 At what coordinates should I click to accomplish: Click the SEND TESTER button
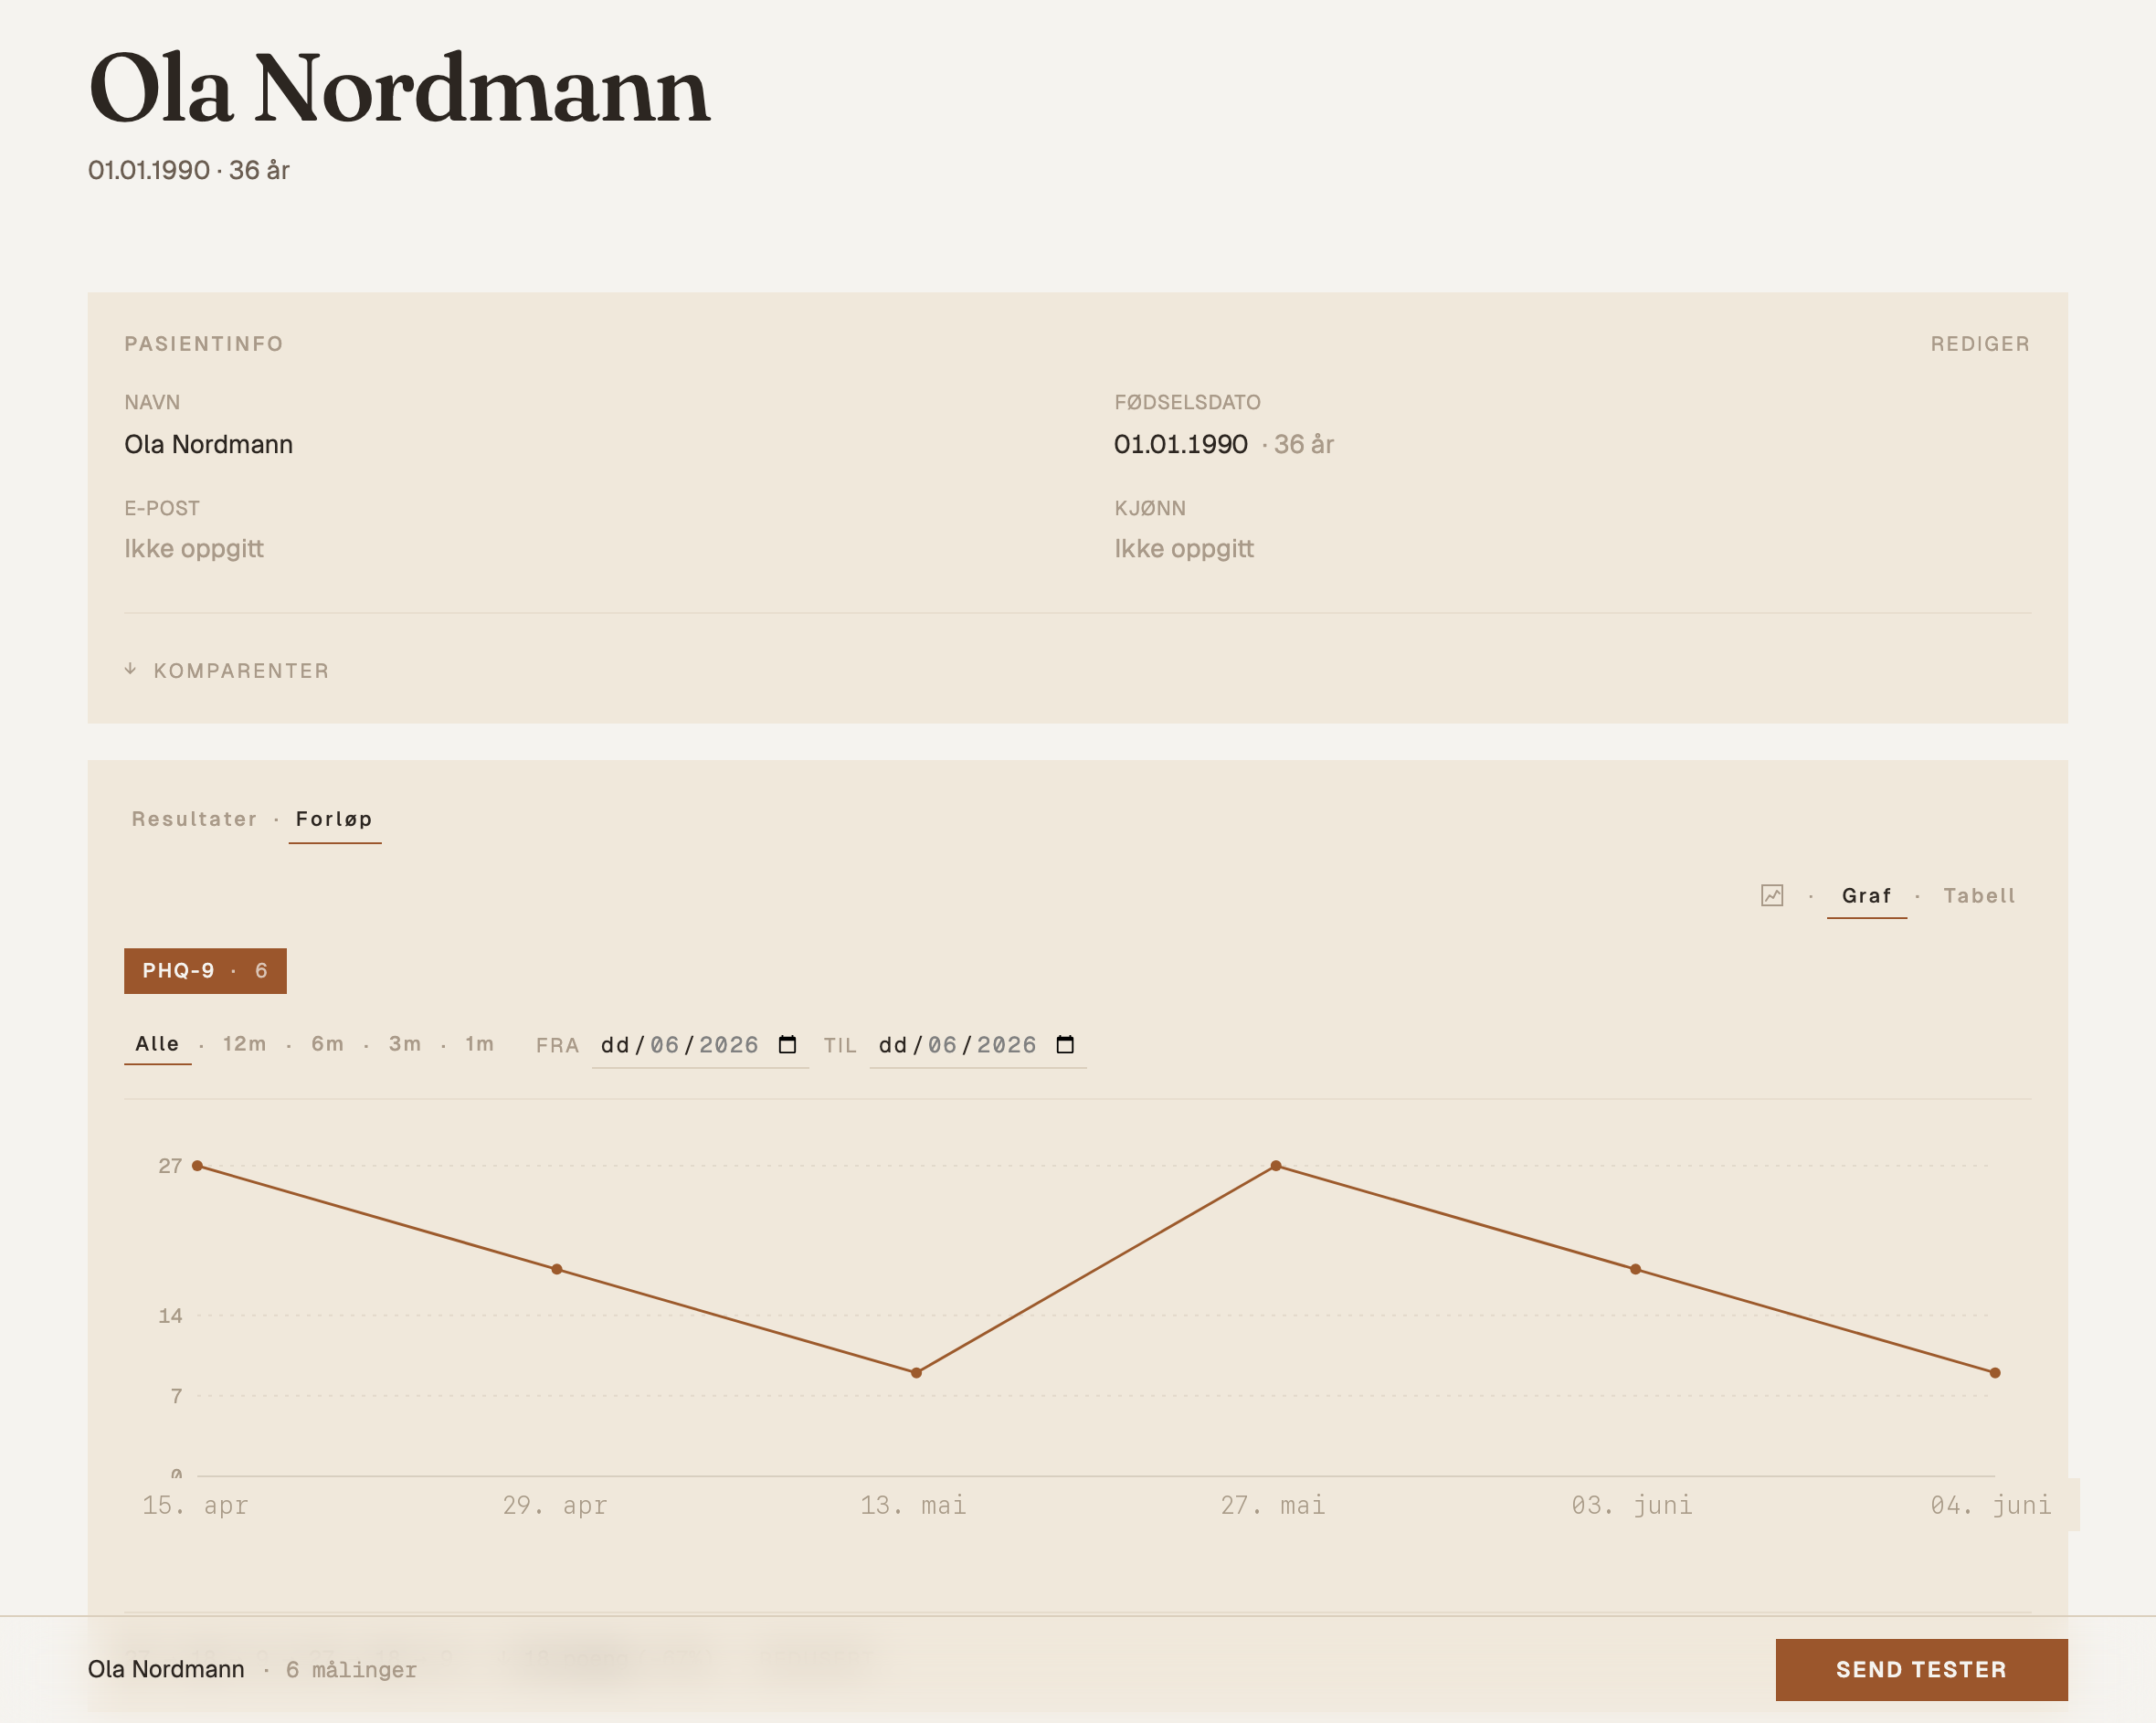pos(1921,1668)
